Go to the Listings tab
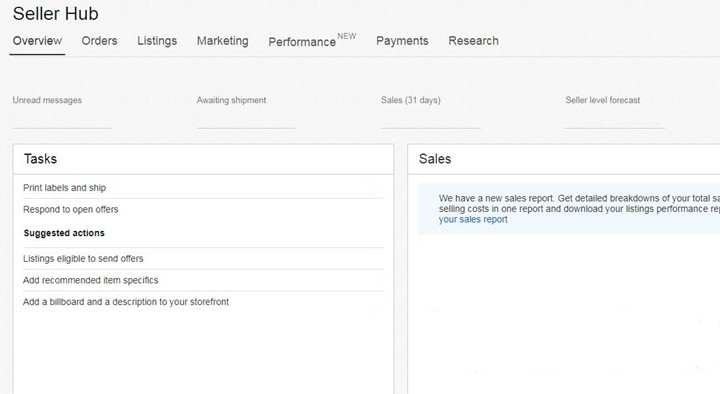 point(157,41)
